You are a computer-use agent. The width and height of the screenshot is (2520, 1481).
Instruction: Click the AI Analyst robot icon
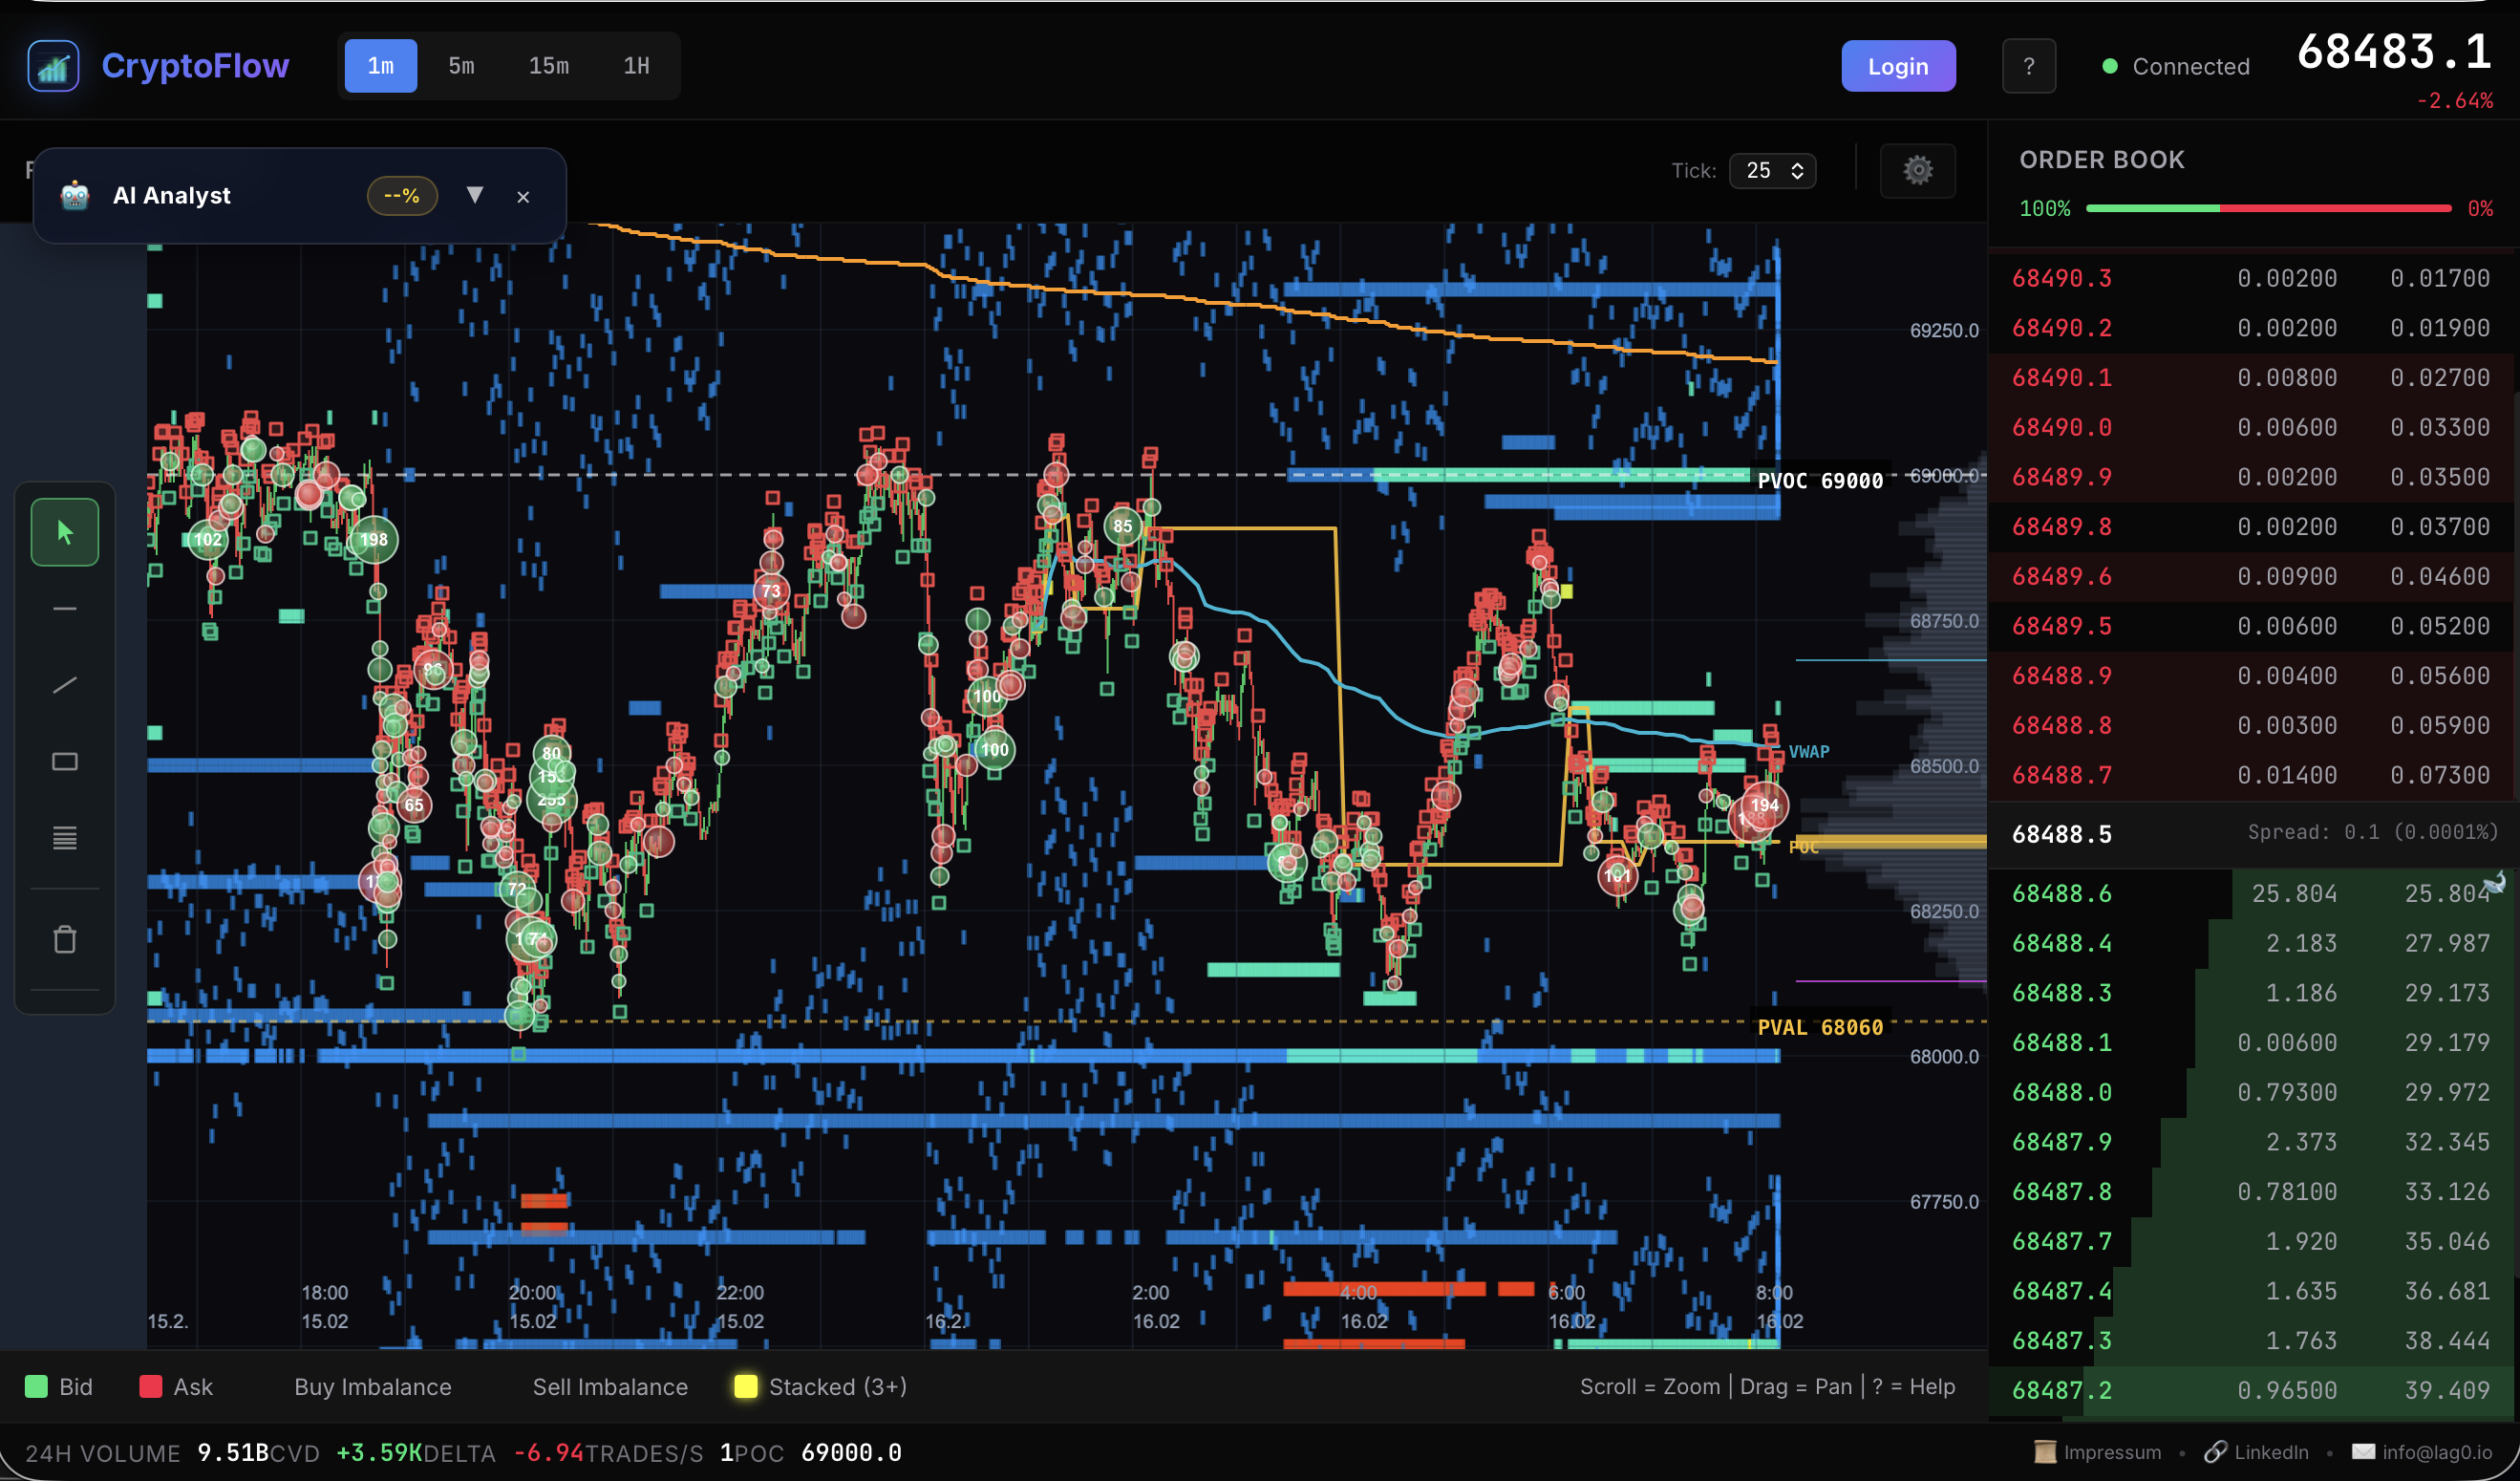tap(74, 195)
